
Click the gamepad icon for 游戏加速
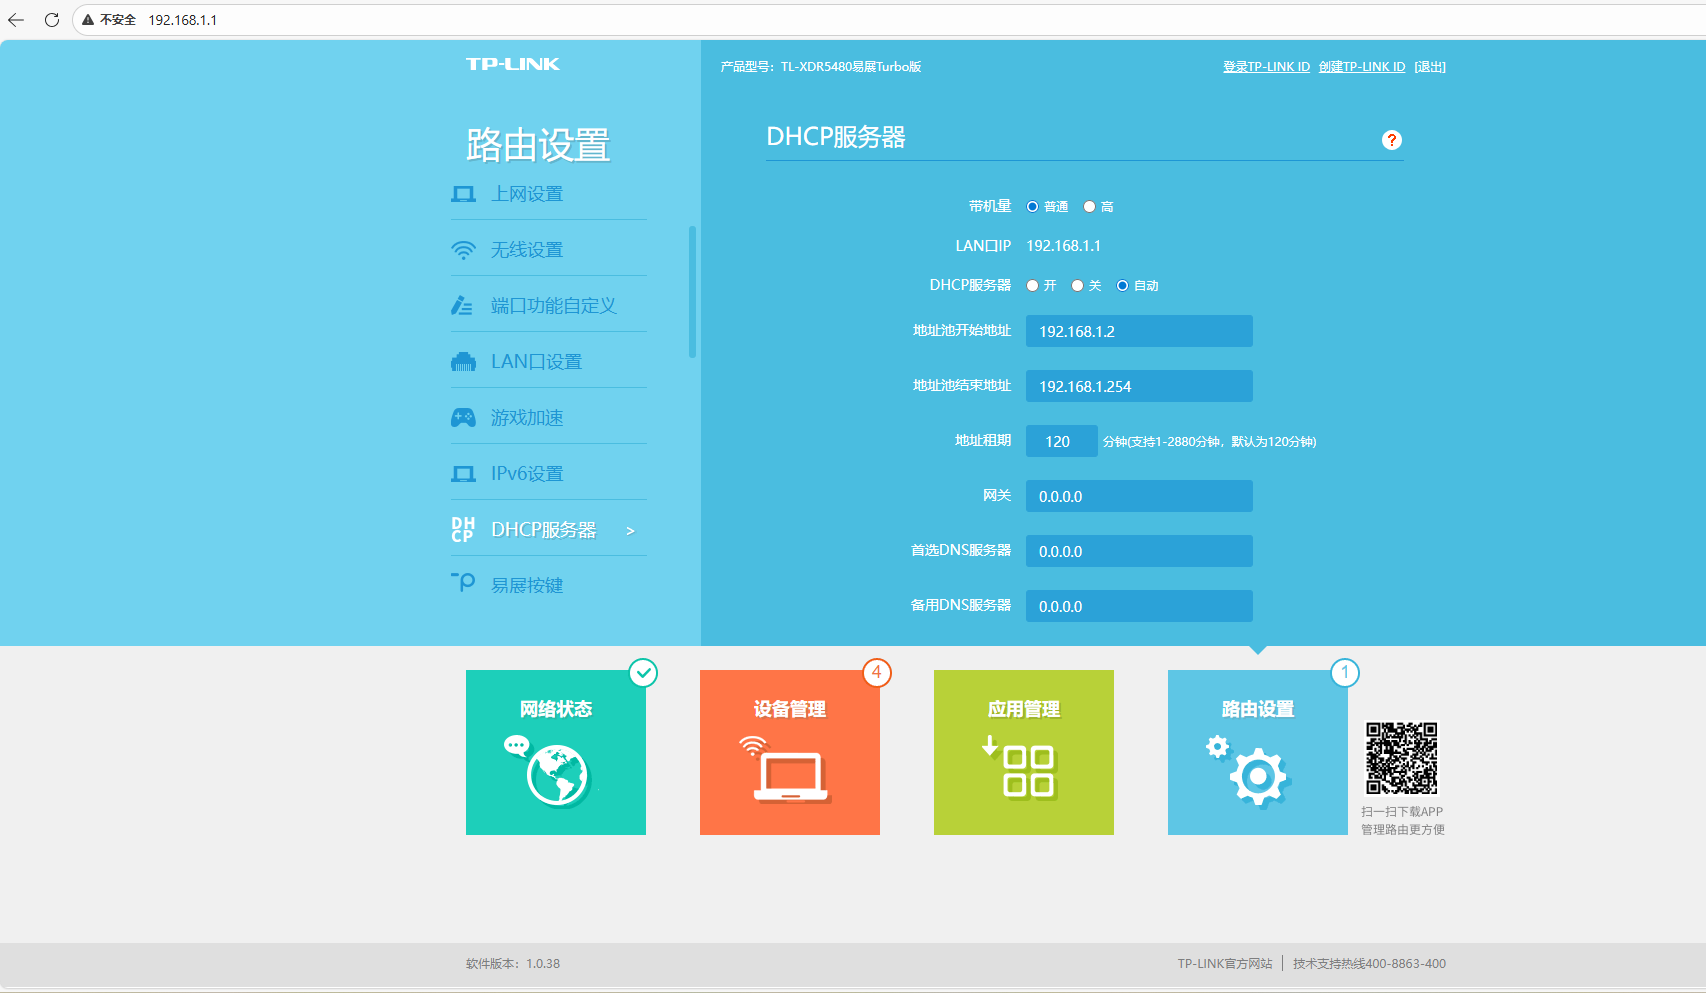(x=463, y=418)
